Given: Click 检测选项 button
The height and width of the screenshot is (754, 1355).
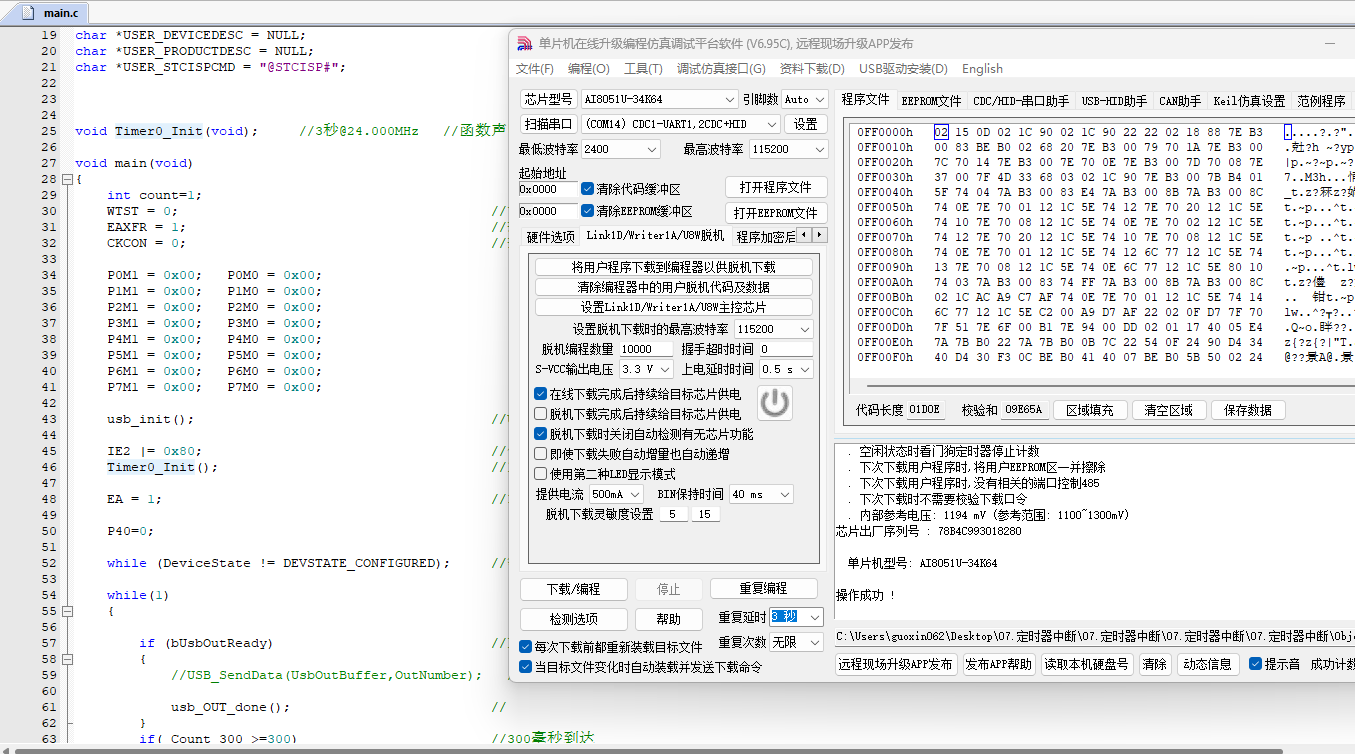Looking at the screenshot, I should (x=574, y=619).
